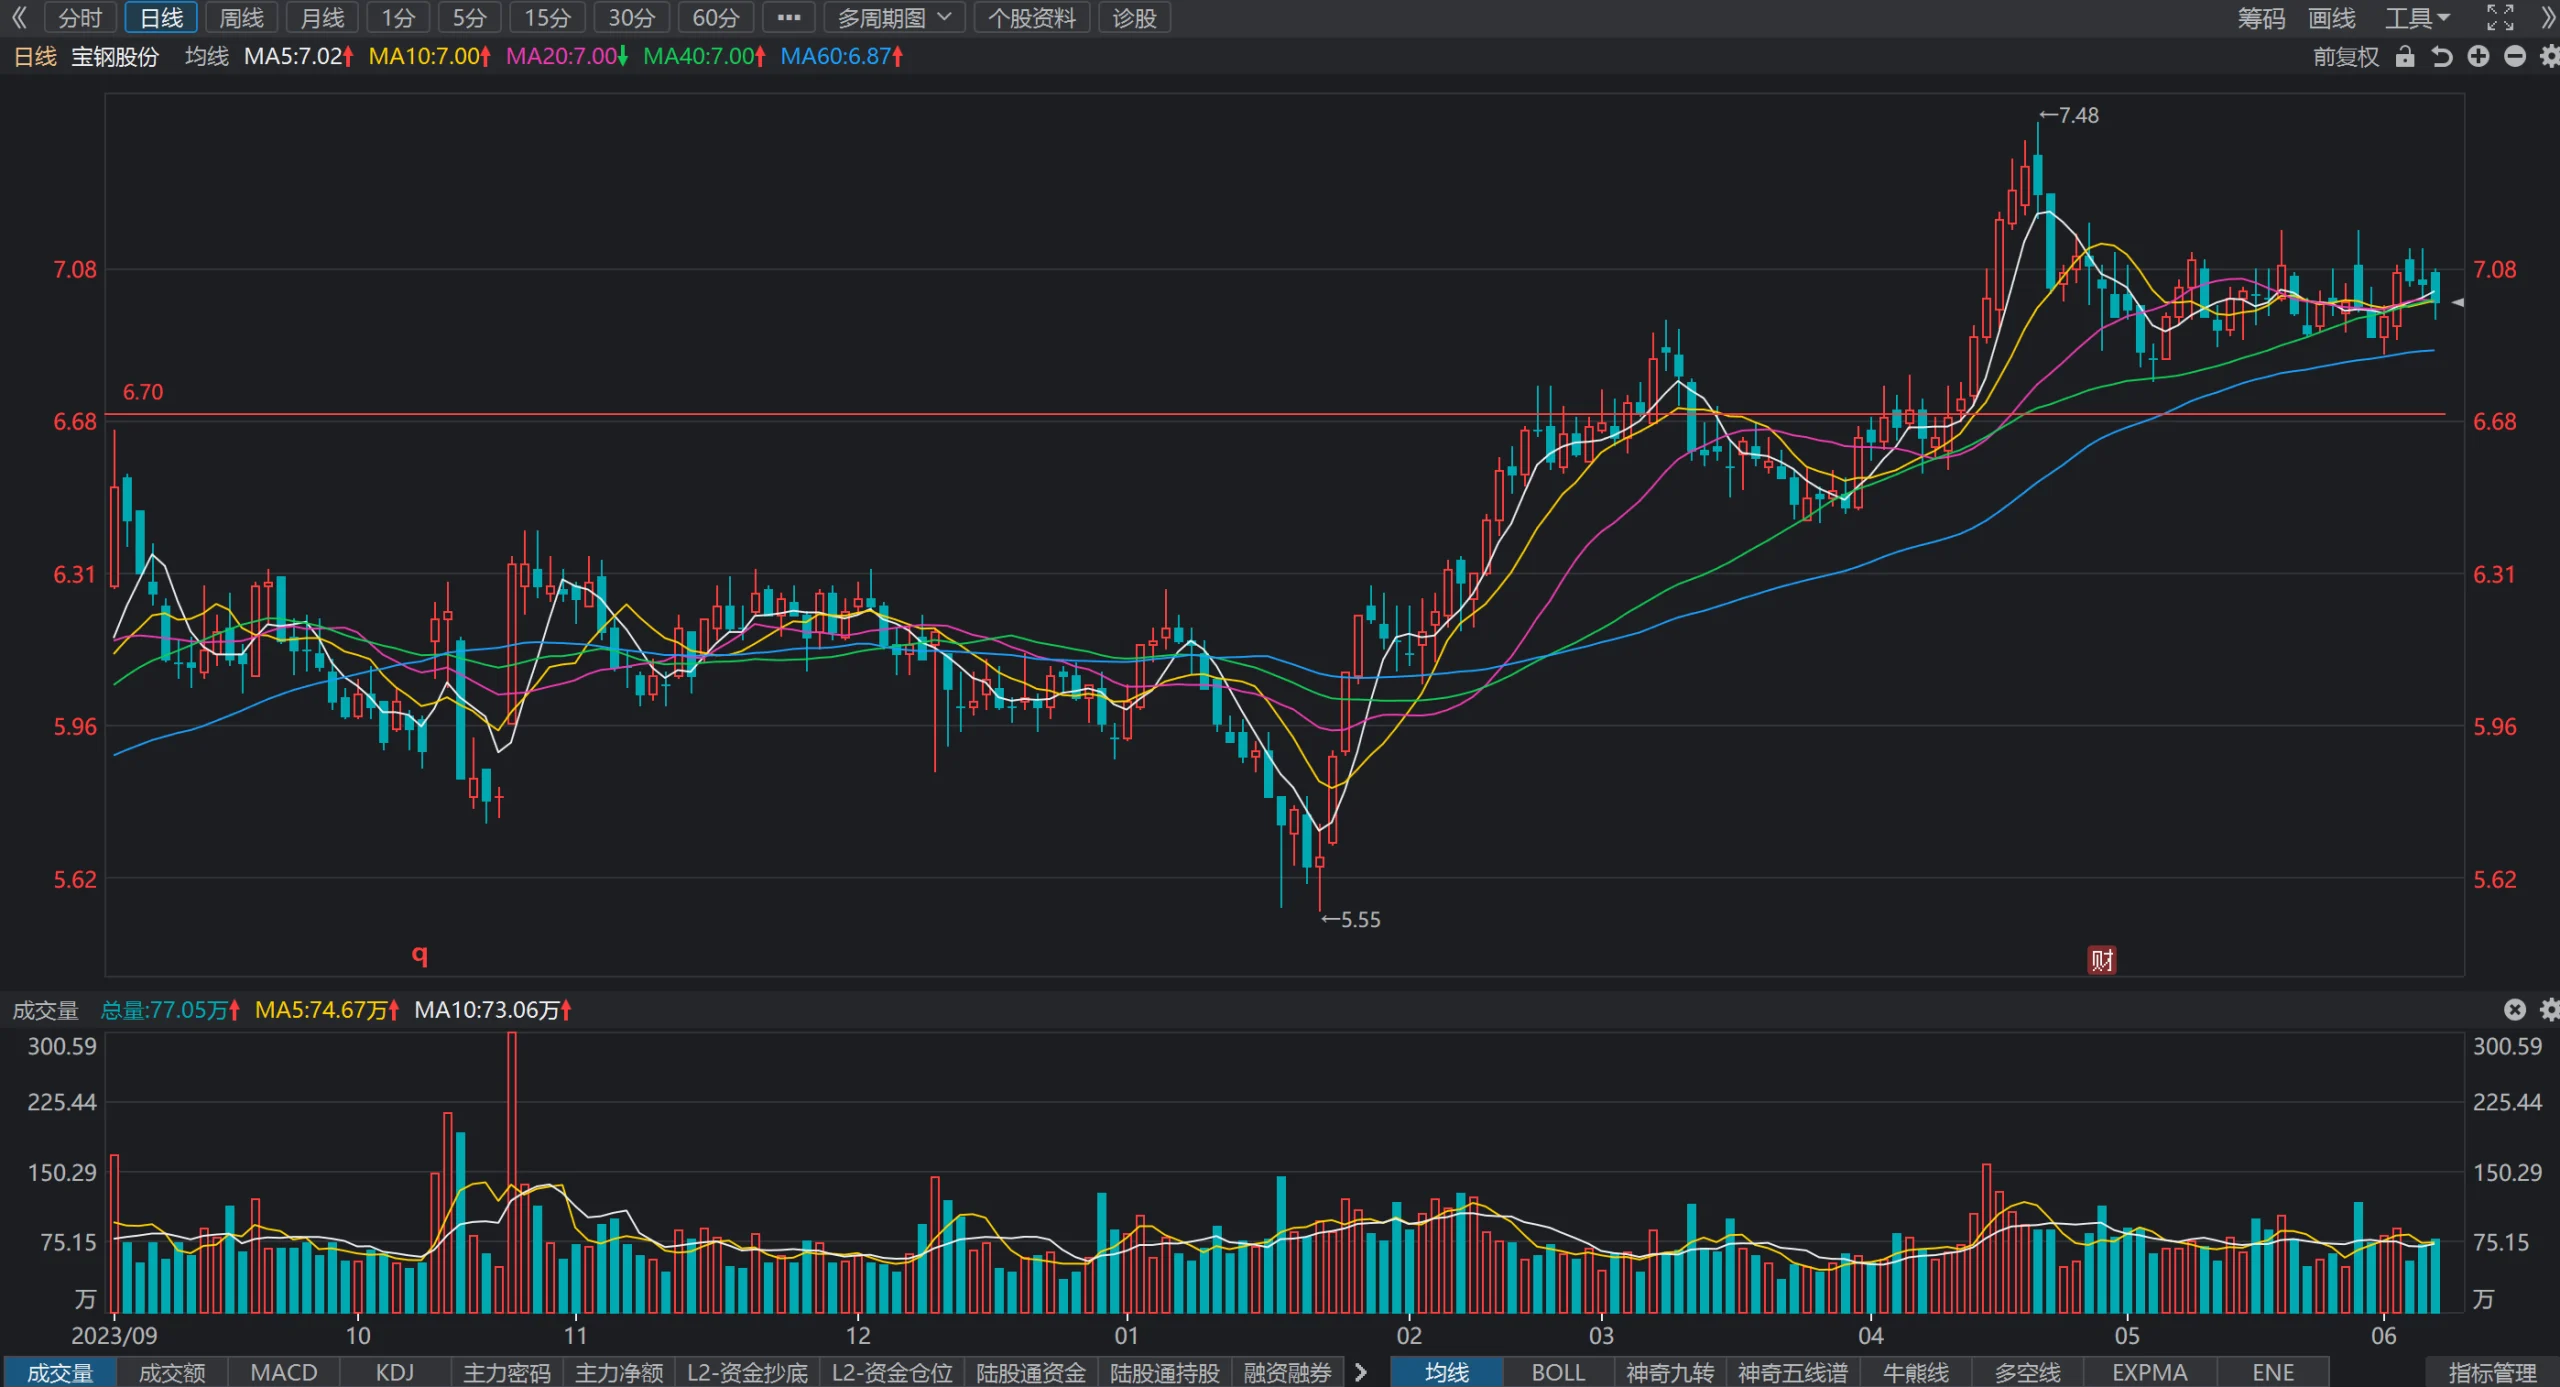The width and height of the screenshot is (2560, 1387).
Task: Select 月线 monthly chart period
Action: tap(322, 18)
